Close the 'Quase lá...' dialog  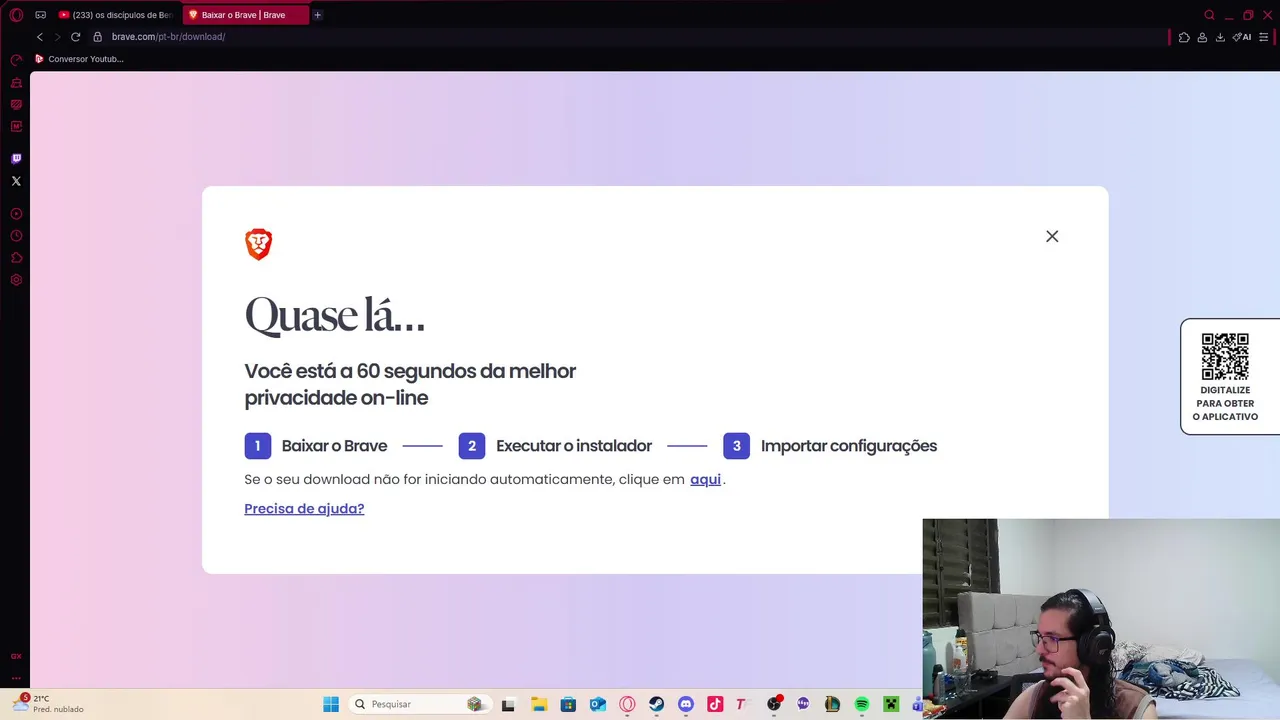1052,236
